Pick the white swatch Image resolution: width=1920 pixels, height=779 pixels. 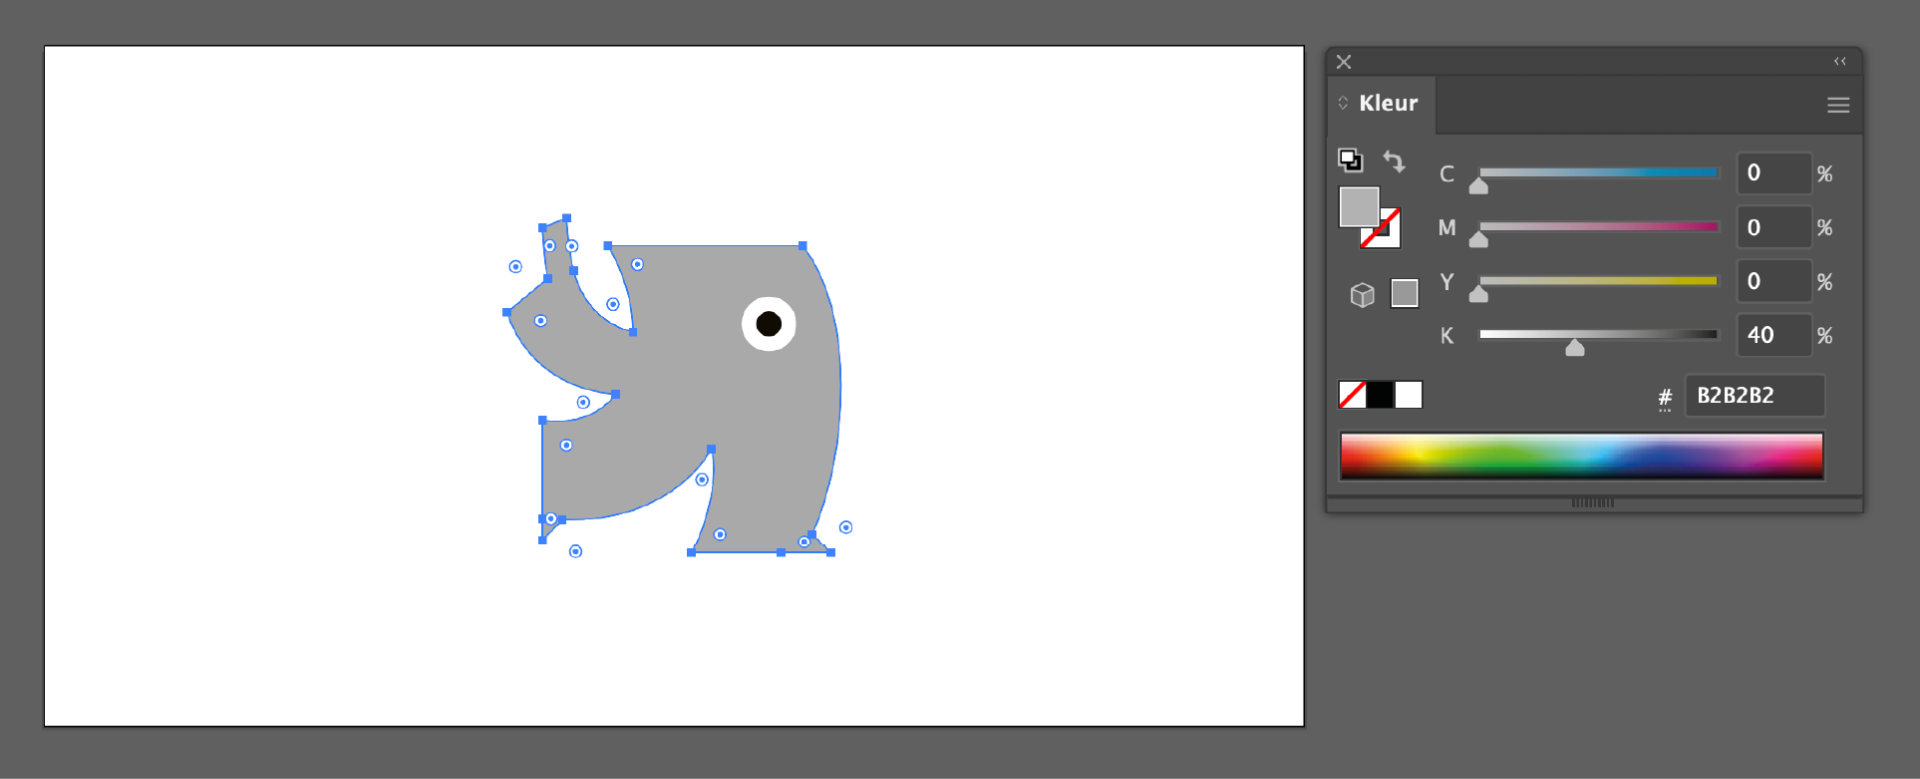1409,395
